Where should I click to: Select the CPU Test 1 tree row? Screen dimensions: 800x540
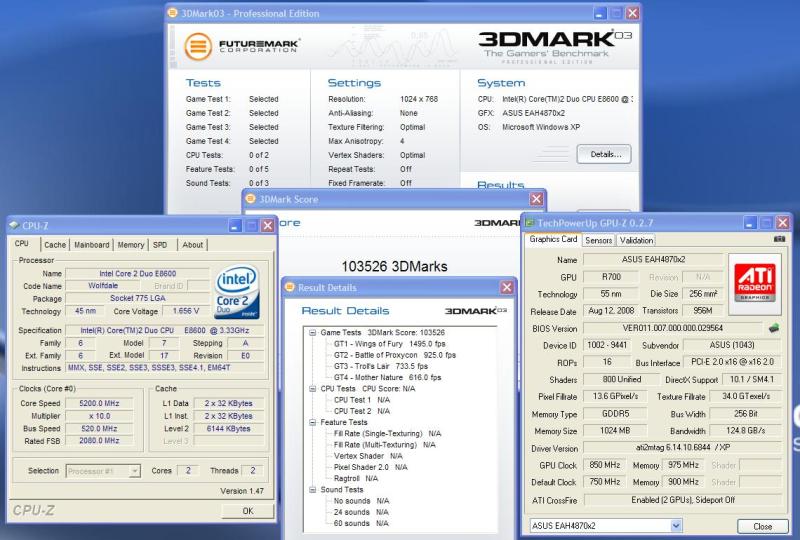click(x=362, y=400)
